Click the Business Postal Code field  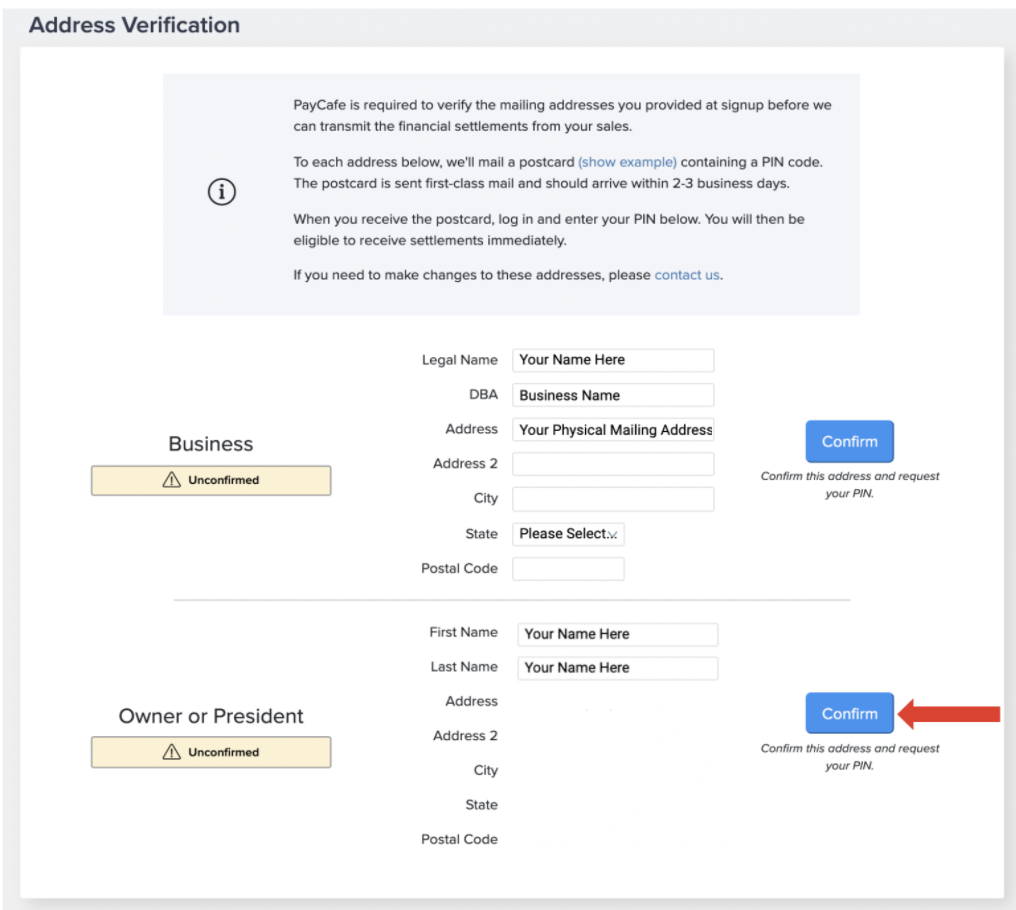[x=568, y=569]
